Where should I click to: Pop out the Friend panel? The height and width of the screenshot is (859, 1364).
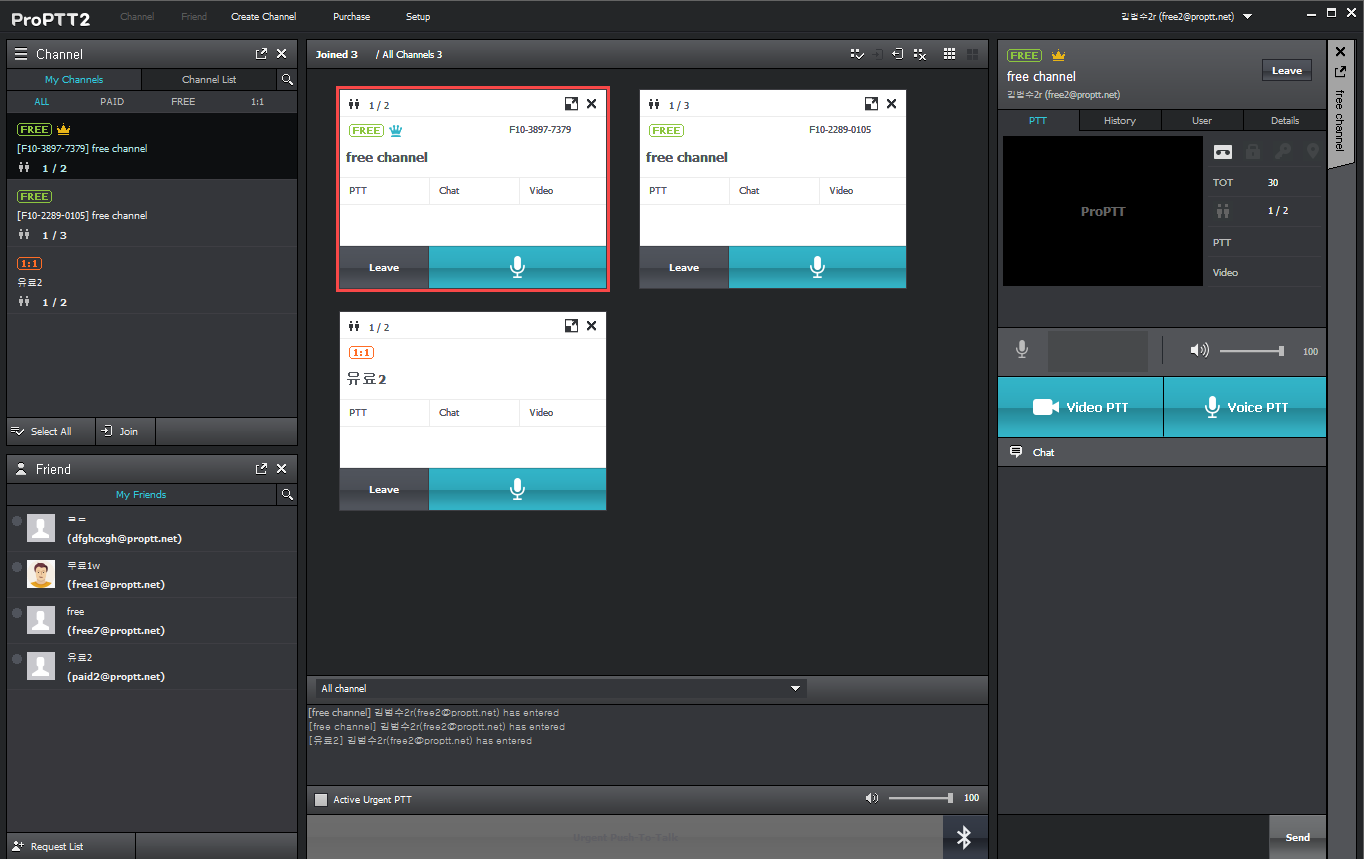pyautogui.click(x=261, y=469)
